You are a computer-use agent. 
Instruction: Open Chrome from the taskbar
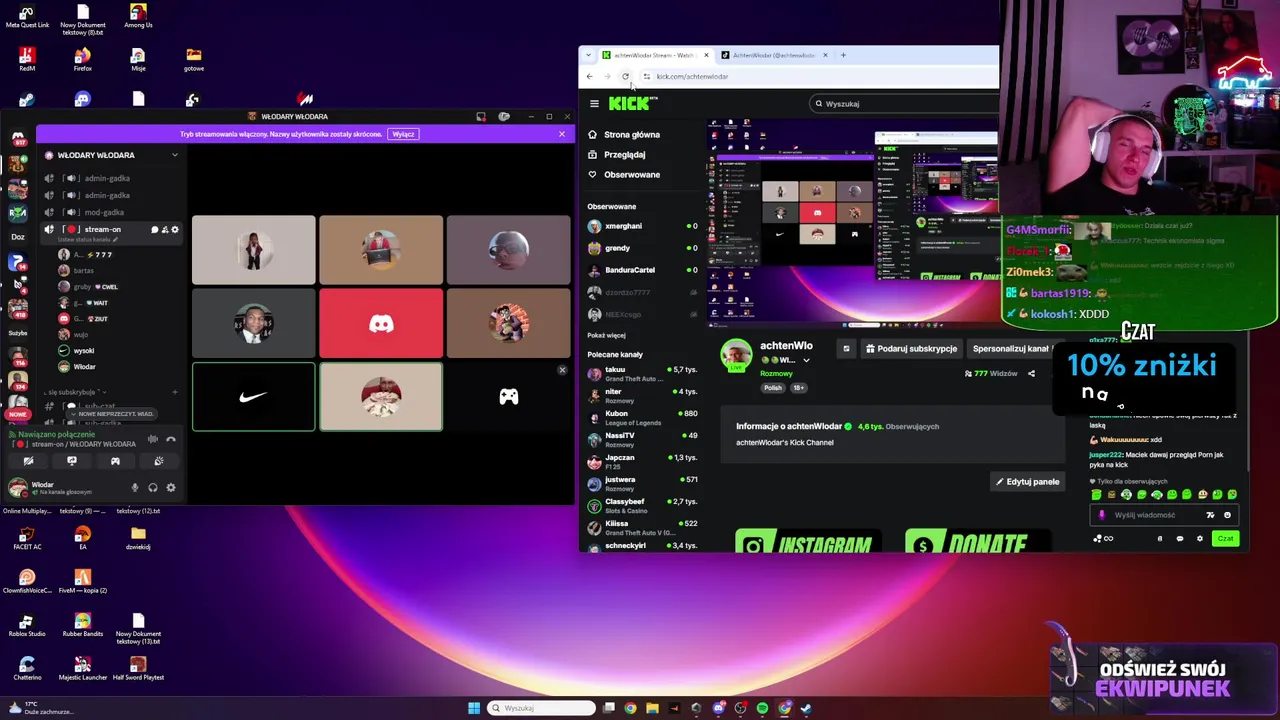pyautogui.click(x=630, y=708)
